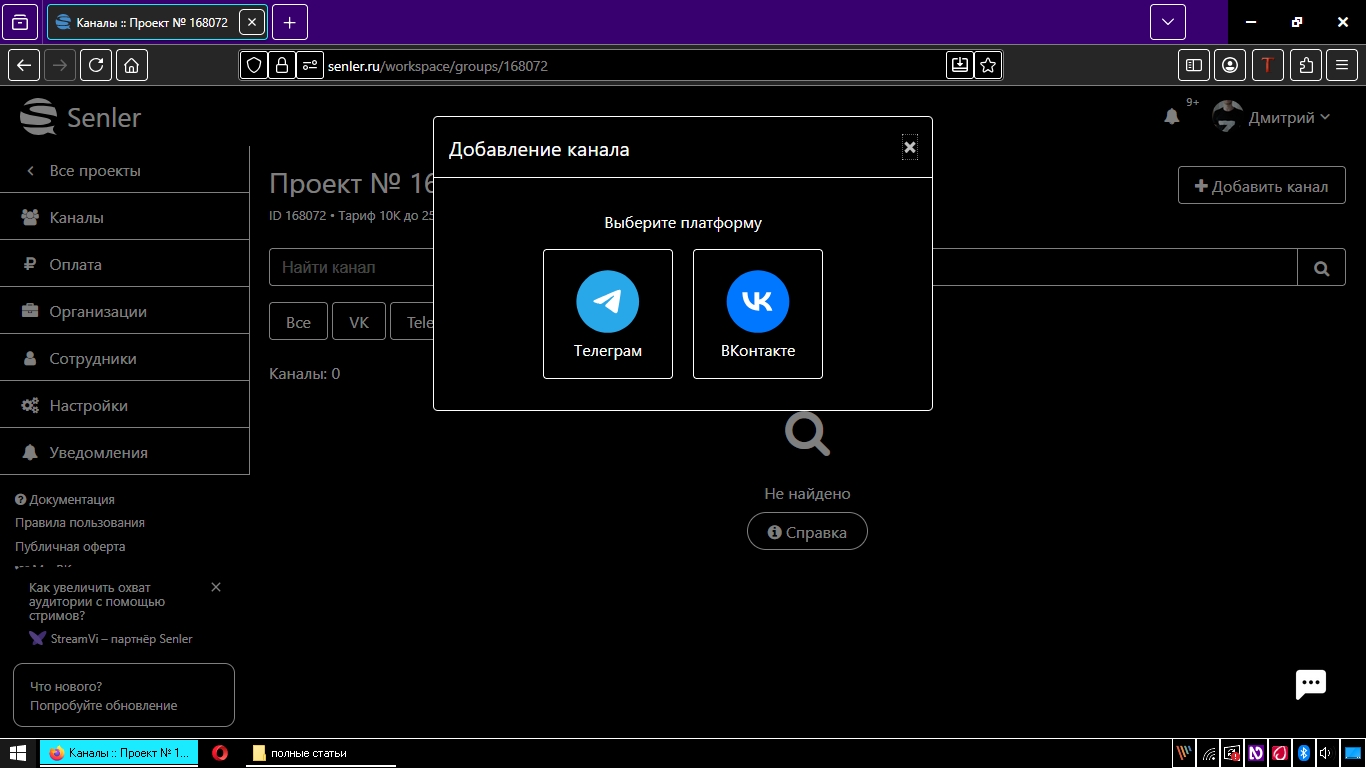Click the search magnifier button
This screenshot has height=768, width=1366.
pos(1321,268)
